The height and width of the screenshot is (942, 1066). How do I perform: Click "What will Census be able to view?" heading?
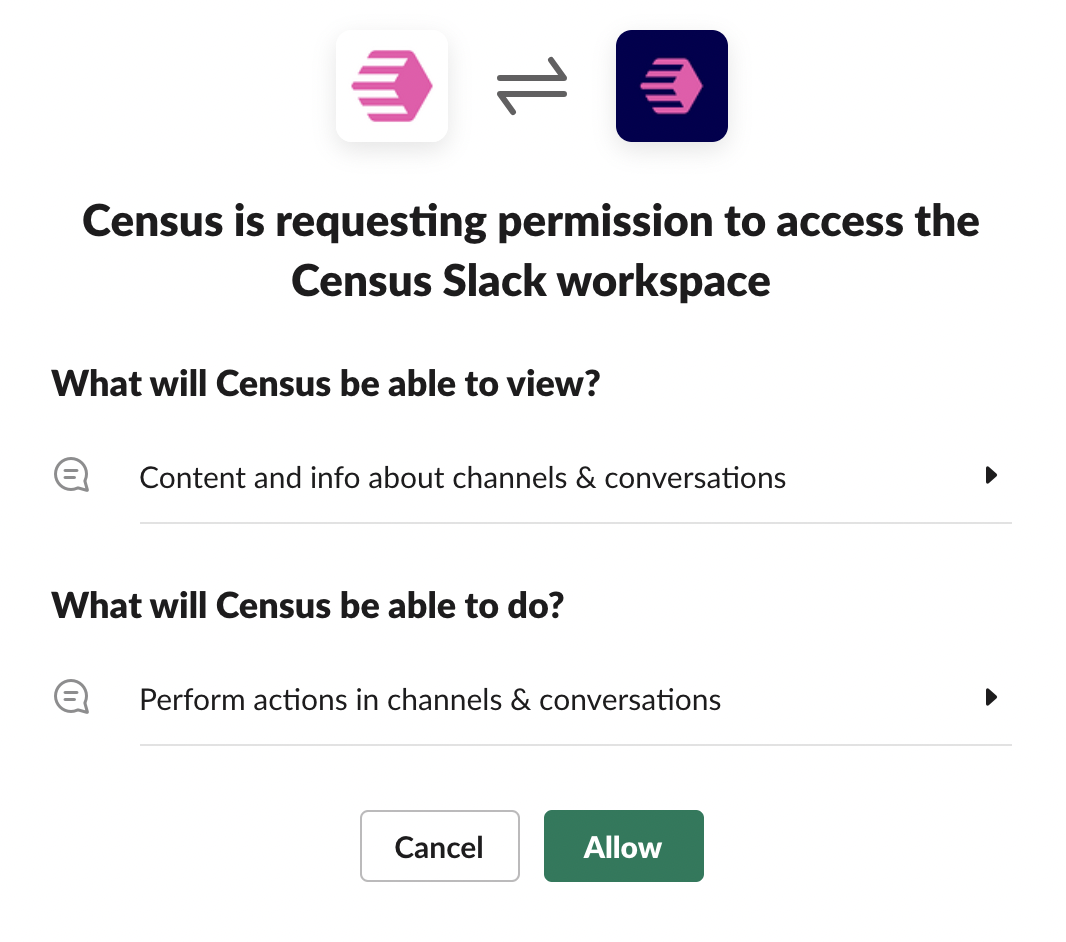[325, 383]
